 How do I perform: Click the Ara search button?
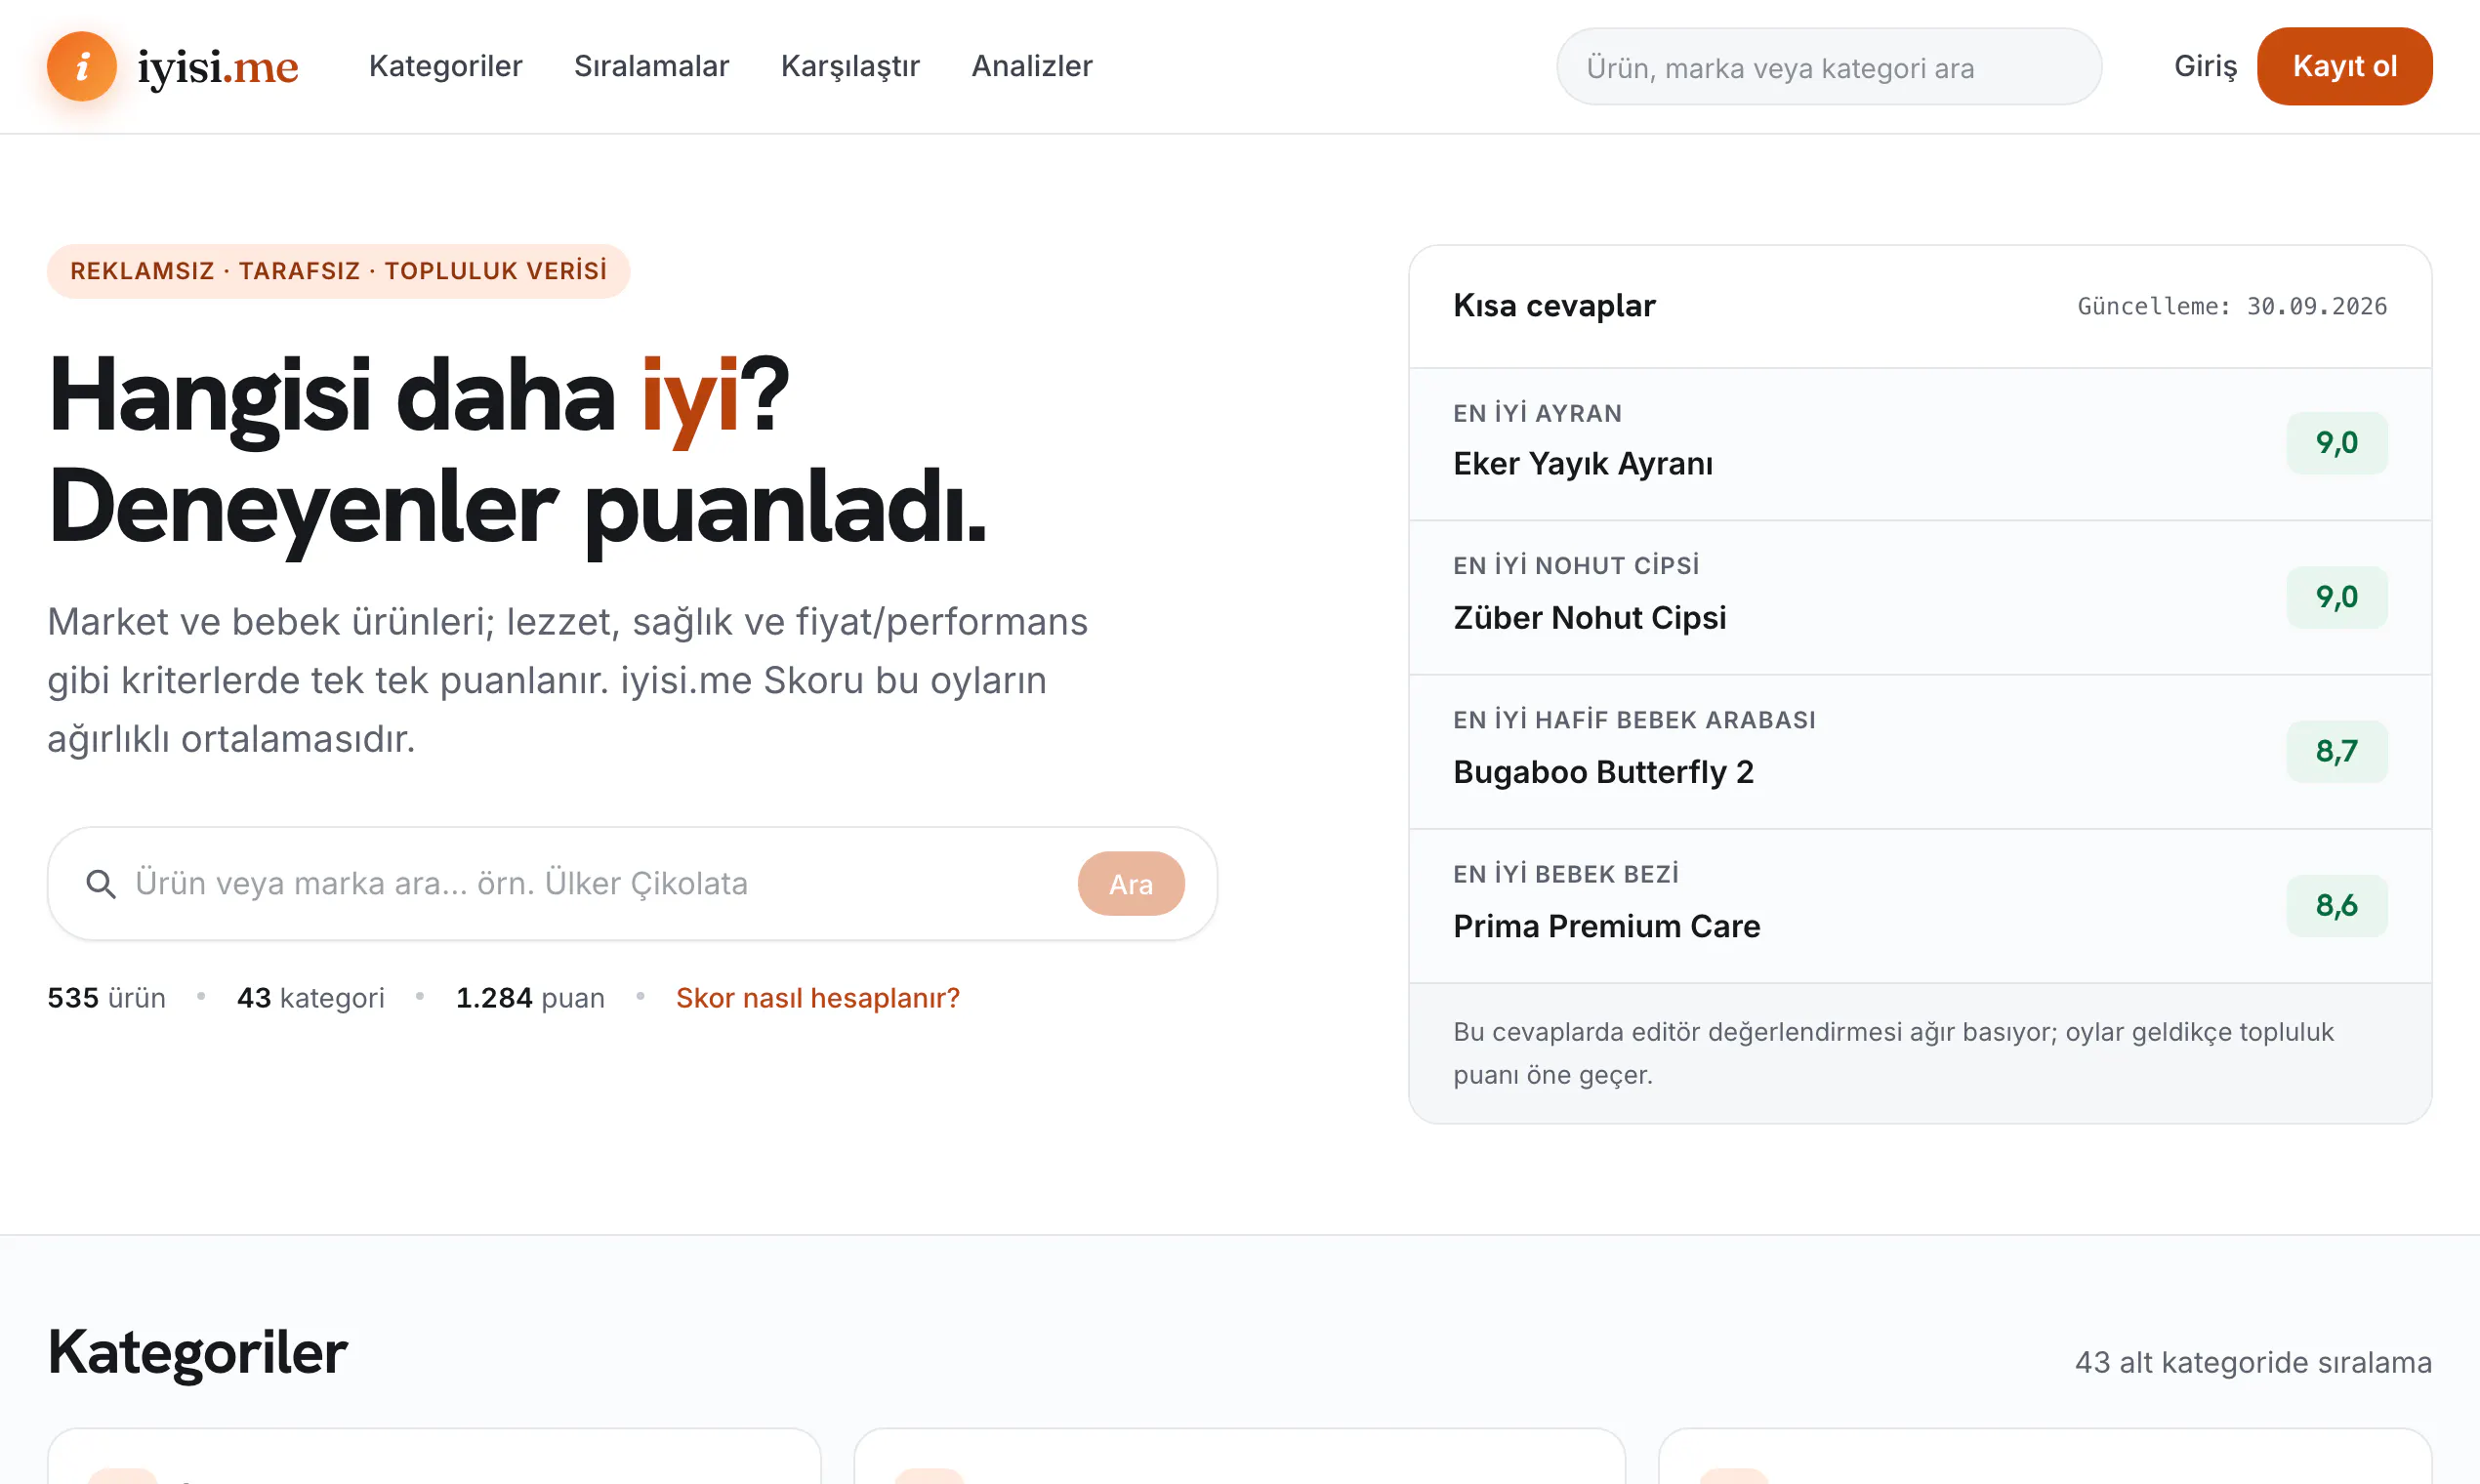[1131, 883]
